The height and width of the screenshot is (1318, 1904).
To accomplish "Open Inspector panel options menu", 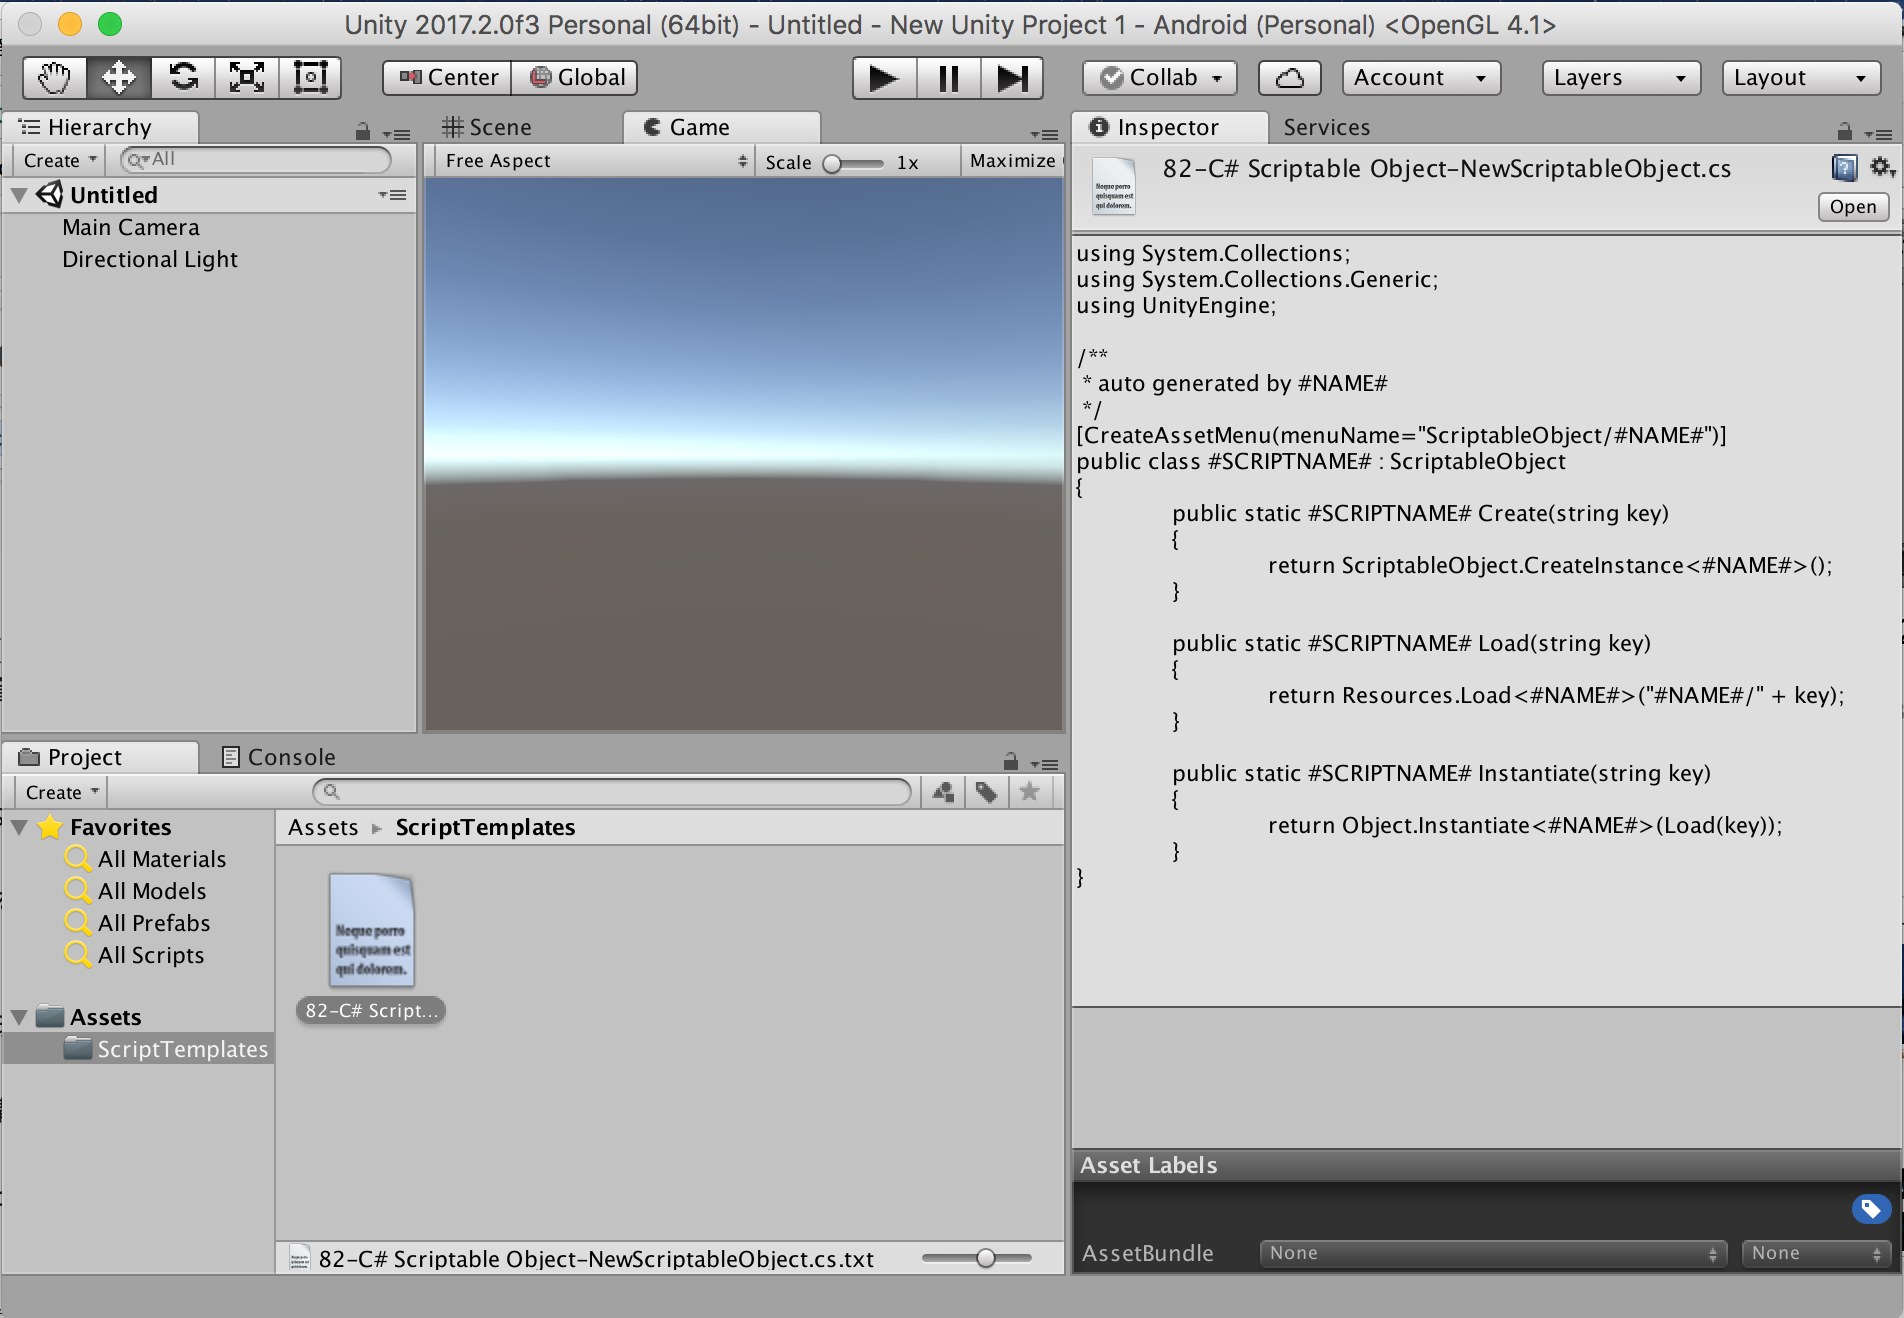I will tap(1878, 133).
